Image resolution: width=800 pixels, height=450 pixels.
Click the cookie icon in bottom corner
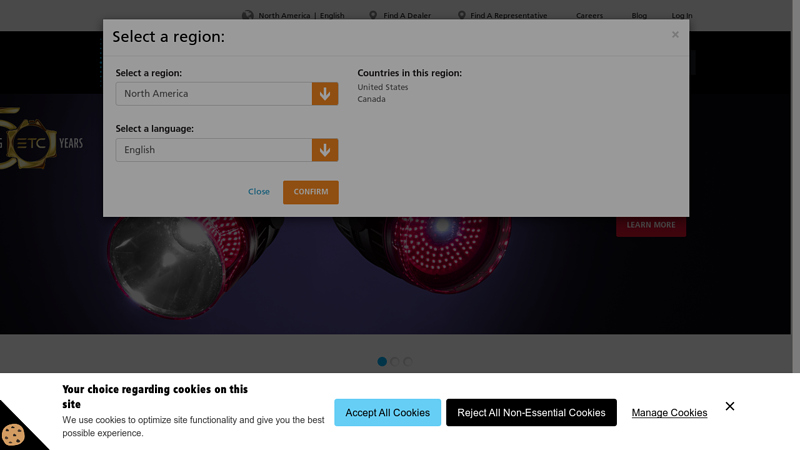coord(13,434)
